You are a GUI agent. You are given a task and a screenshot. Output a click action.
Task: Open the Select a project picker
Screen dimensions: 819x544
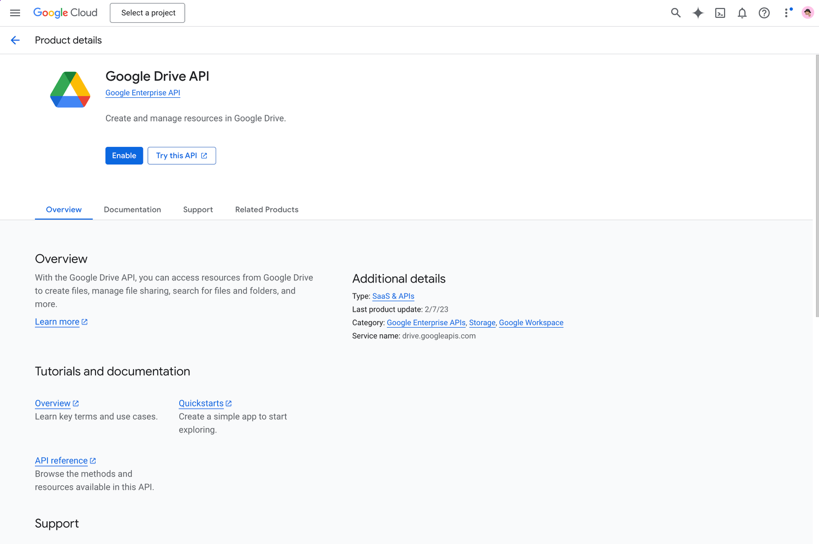pos(147,13)
